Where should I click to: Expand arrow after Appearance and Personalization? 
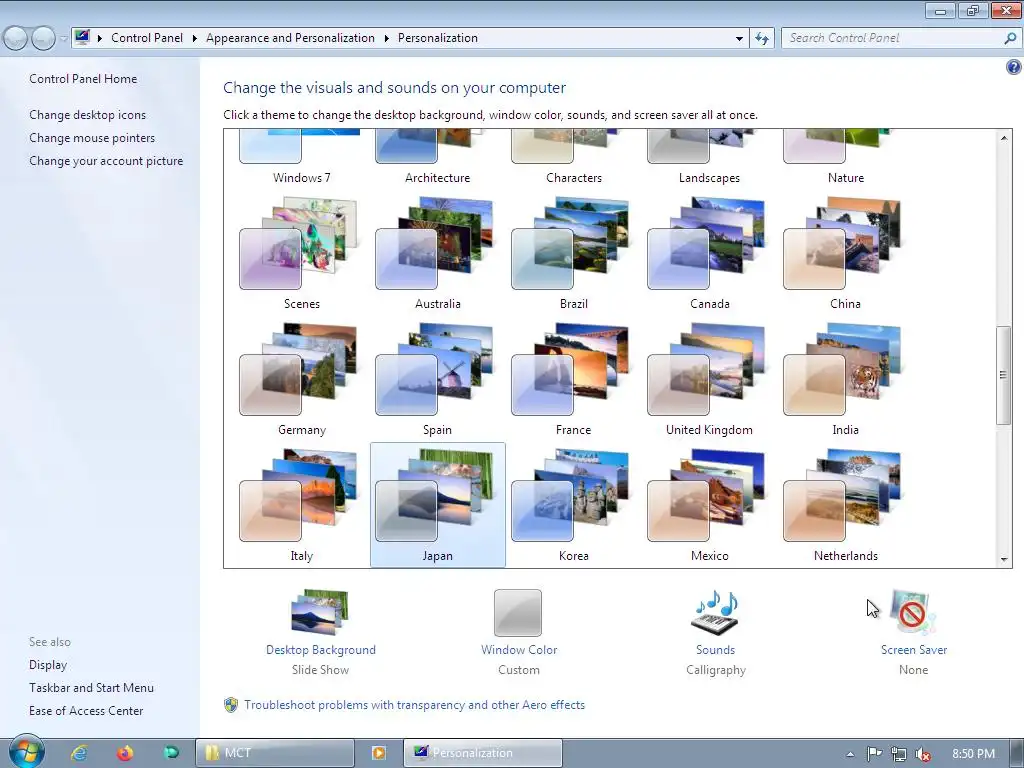point(387,39)
